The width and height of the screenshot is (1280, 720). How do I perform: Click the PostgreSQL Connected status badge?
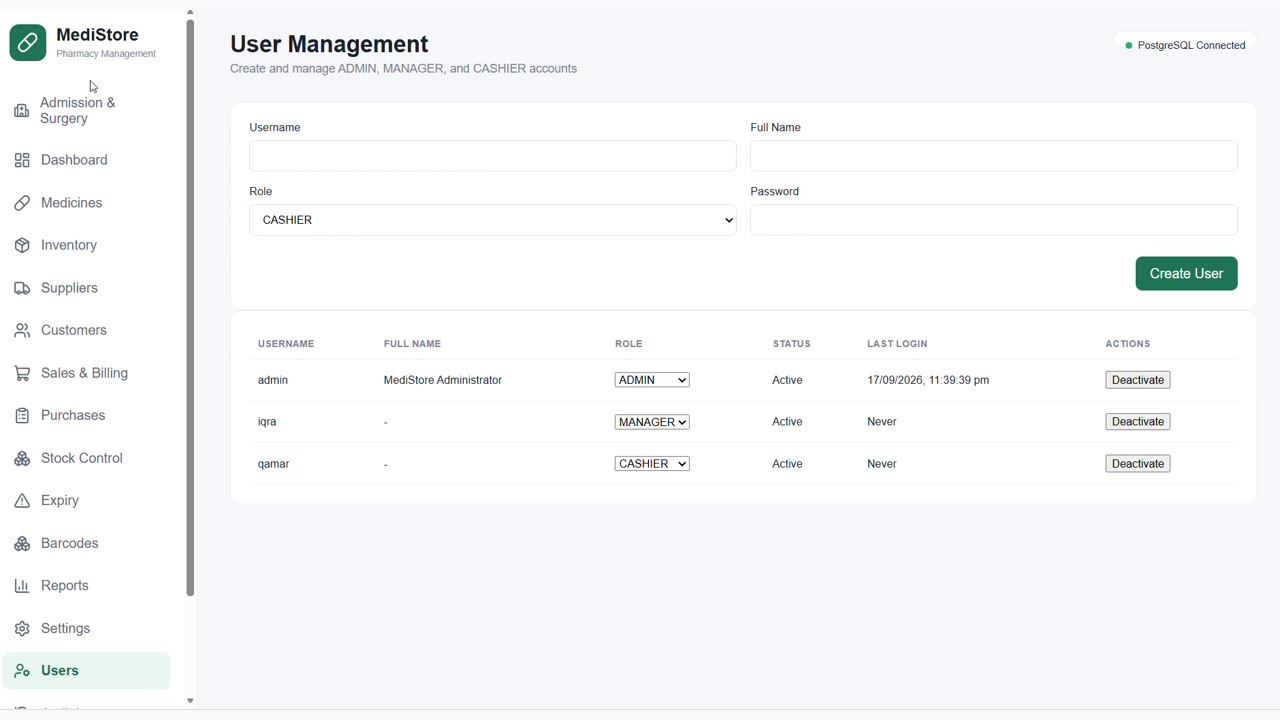pos(1185,45)
